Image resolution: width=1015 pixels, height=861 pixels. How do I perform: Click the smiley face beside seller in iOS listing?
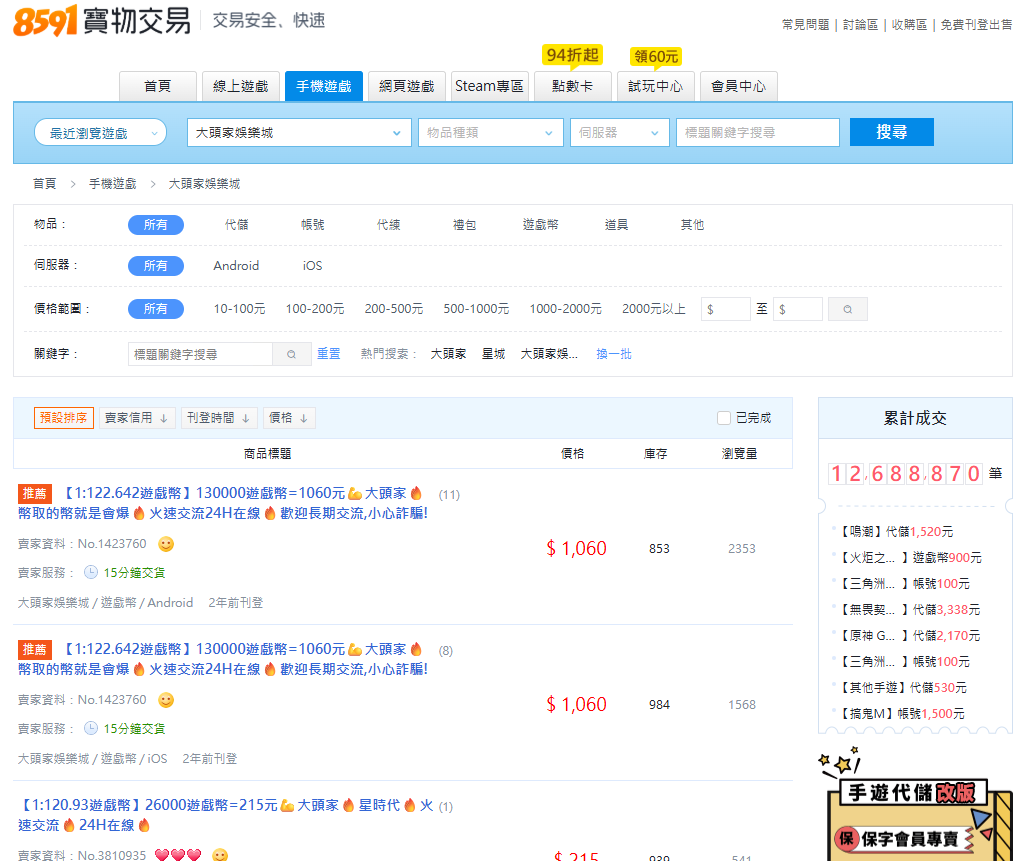[x=166, y=700]
